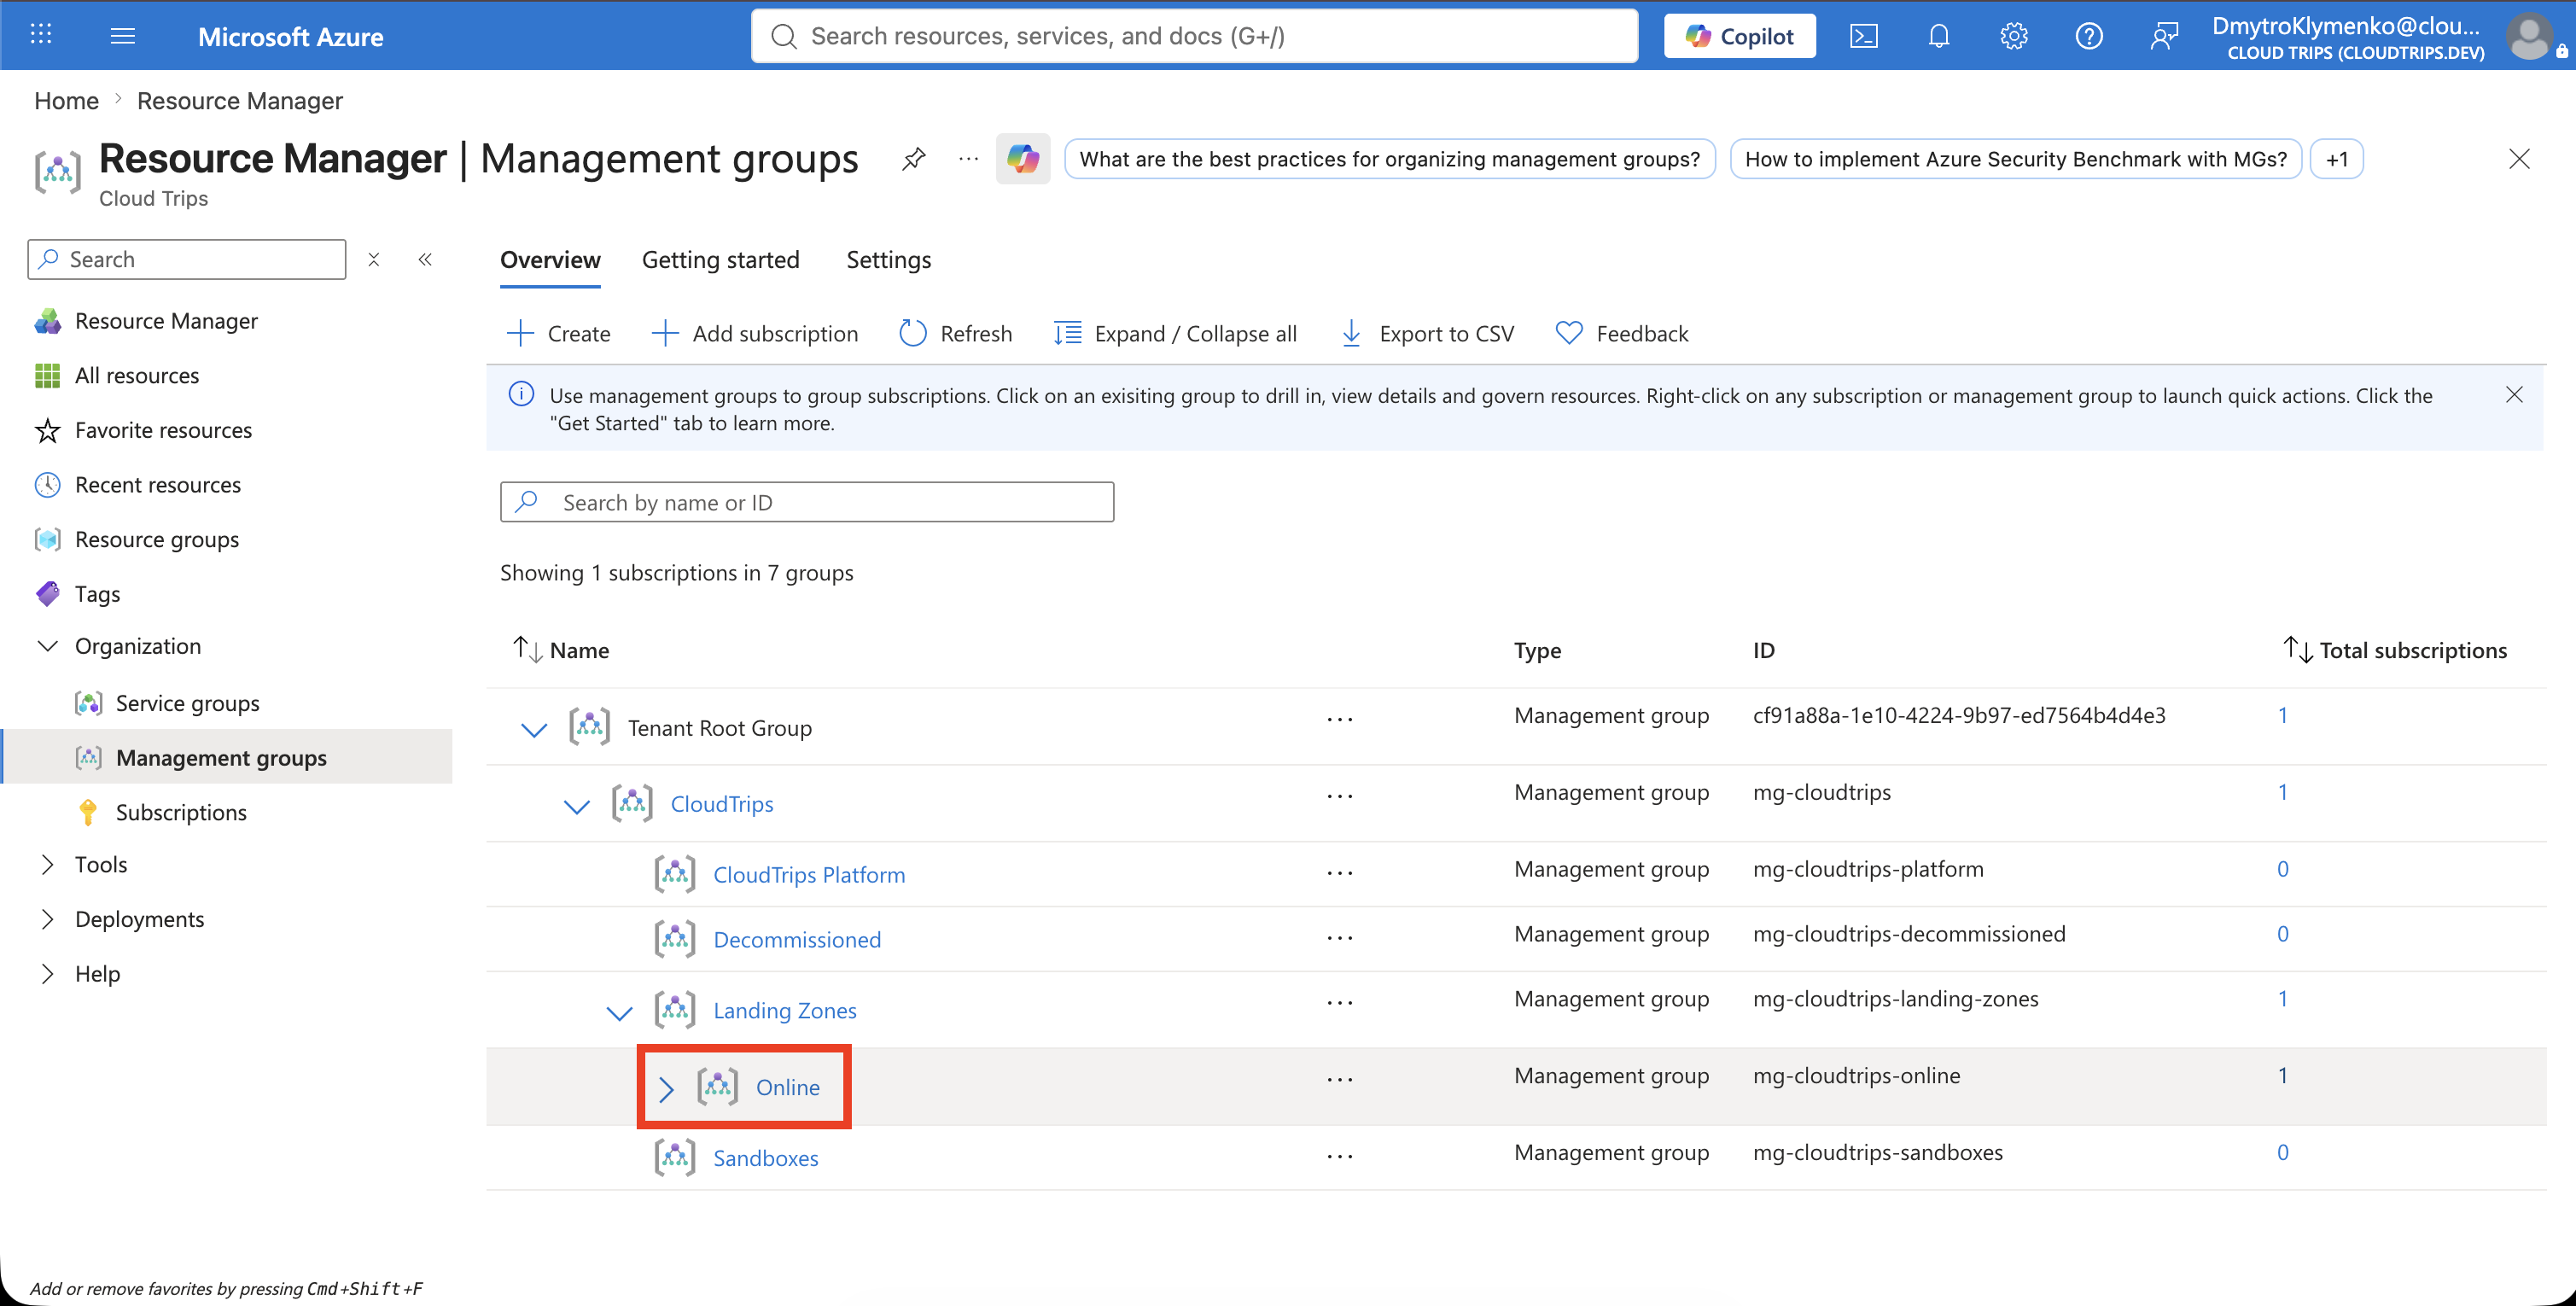The image size is (2576, 1306).
Task: Close the Resource Manager blade
Action: pos(2518,159)
